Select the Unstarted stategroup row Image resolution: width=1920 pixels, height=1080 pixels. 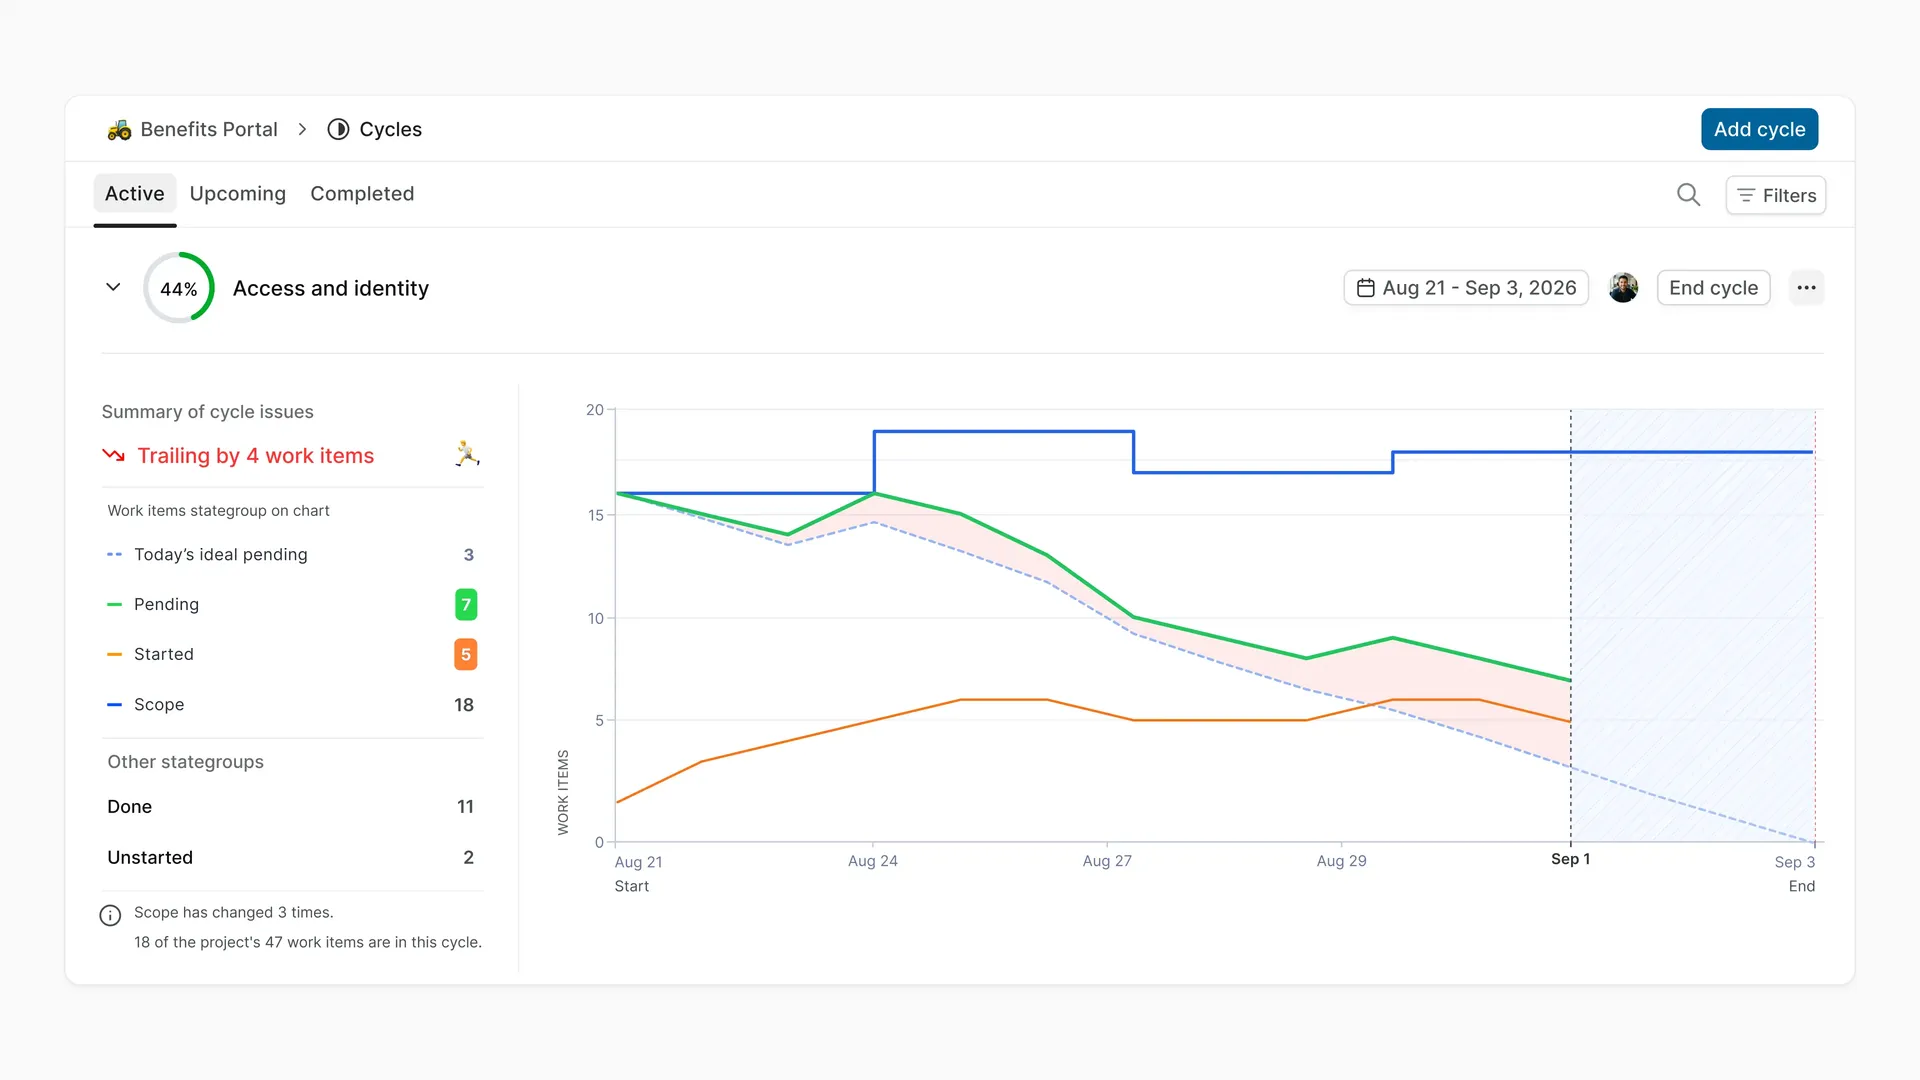point(290,858)
